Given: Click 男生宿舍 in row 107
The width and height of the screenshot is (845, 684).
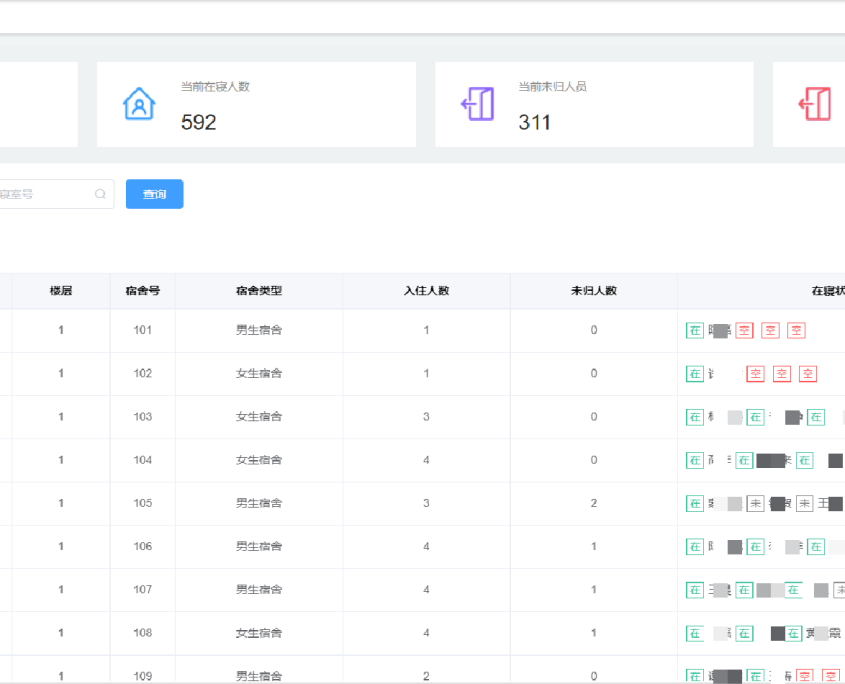Looking at the screenshot, I should [x=259, y=589].
